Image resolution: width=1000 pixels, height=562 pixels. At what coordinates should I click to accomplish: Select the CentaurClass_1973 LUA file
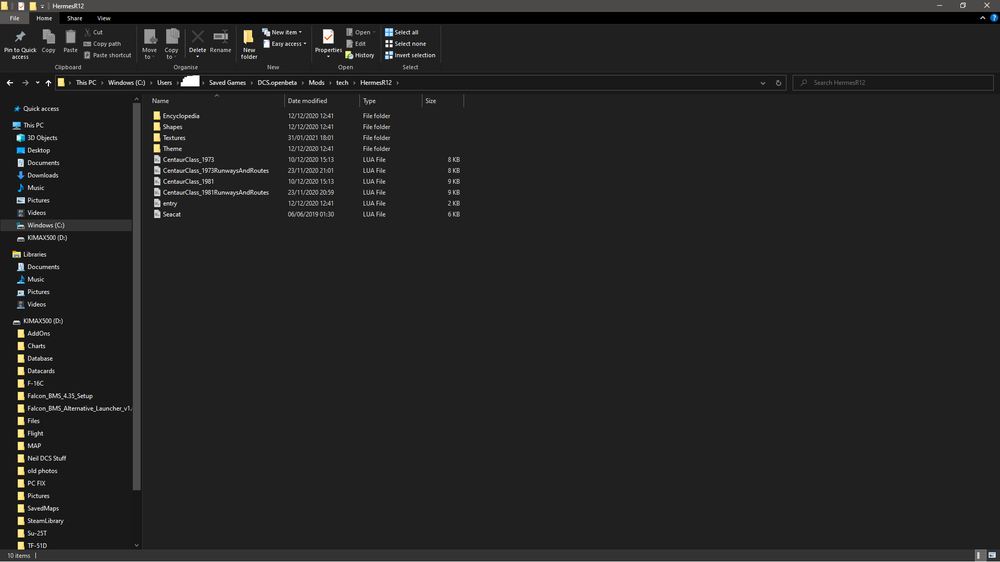click(x=188, y=159)
